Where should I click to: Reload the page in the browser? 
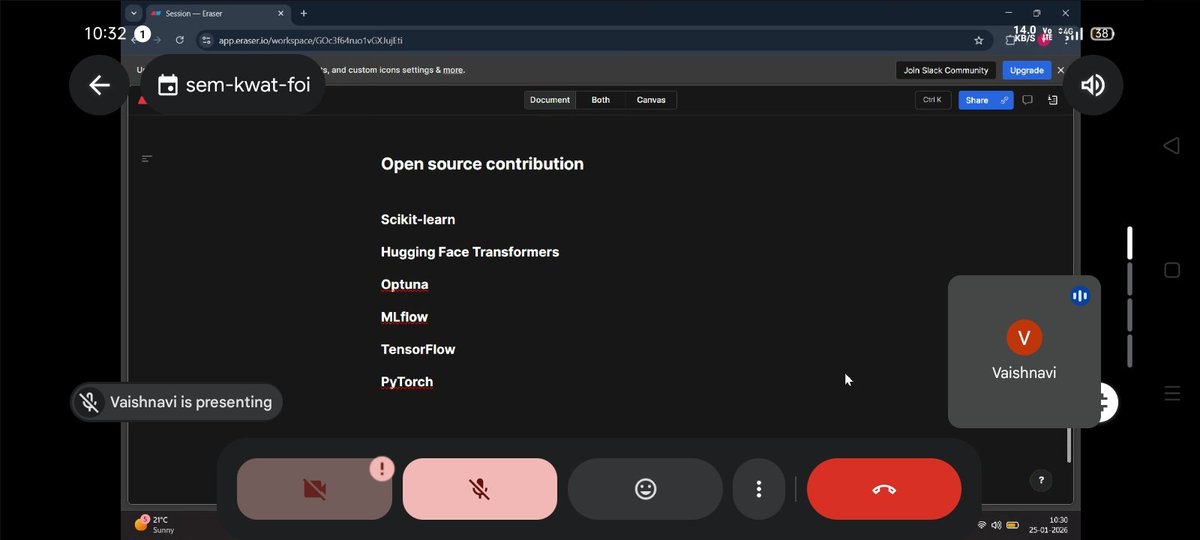point(180,40)
